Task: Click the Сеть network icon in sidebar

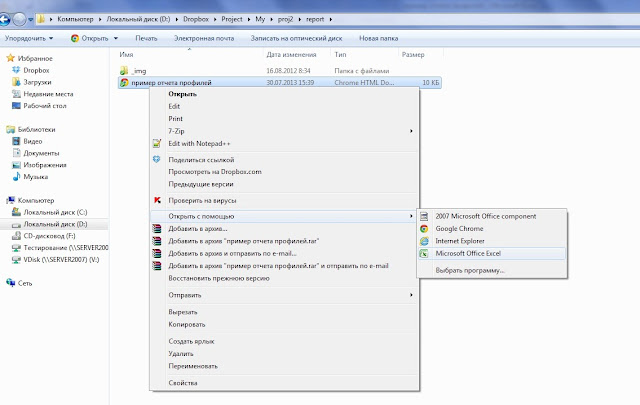Action: (11, 283)
